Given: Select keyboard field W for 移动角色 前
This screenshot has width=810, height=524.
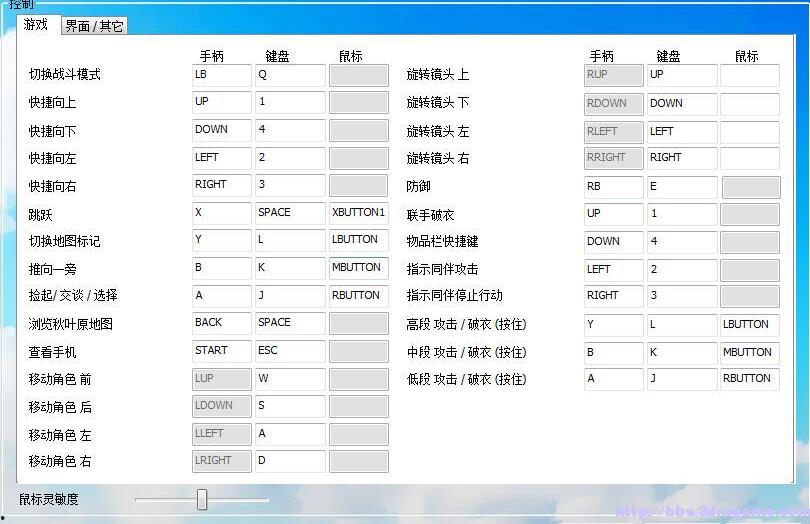Looking at the screenshot, I should point(290,379).
